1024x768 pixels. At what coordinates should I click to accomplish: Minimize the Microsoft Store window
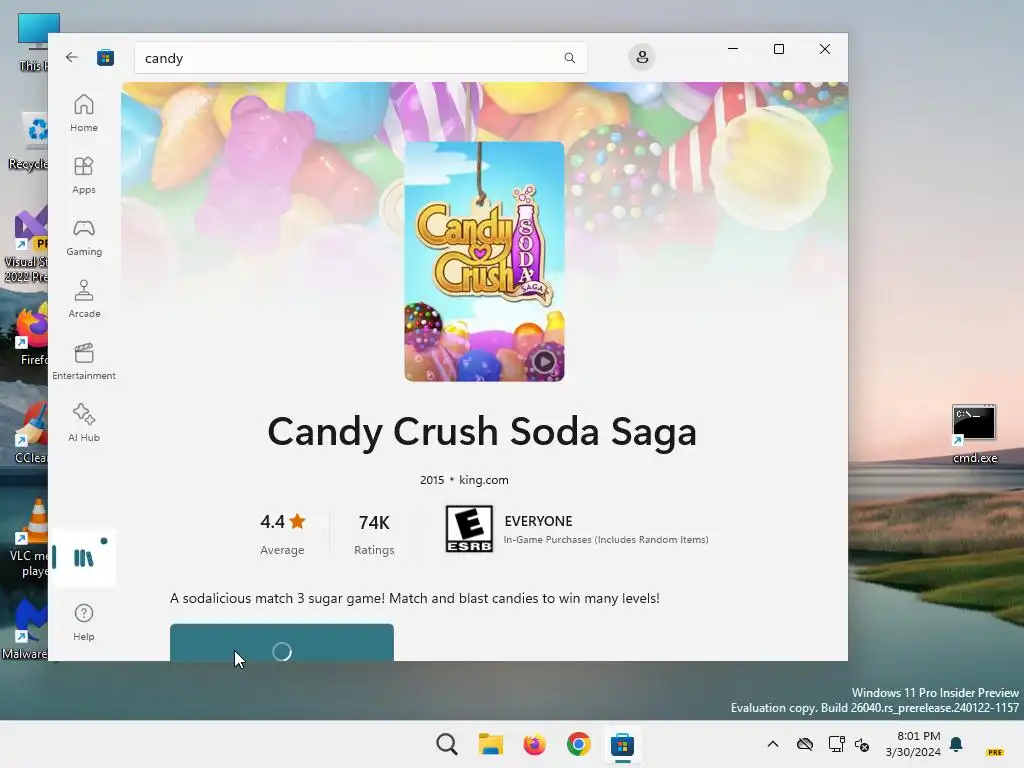733,49
